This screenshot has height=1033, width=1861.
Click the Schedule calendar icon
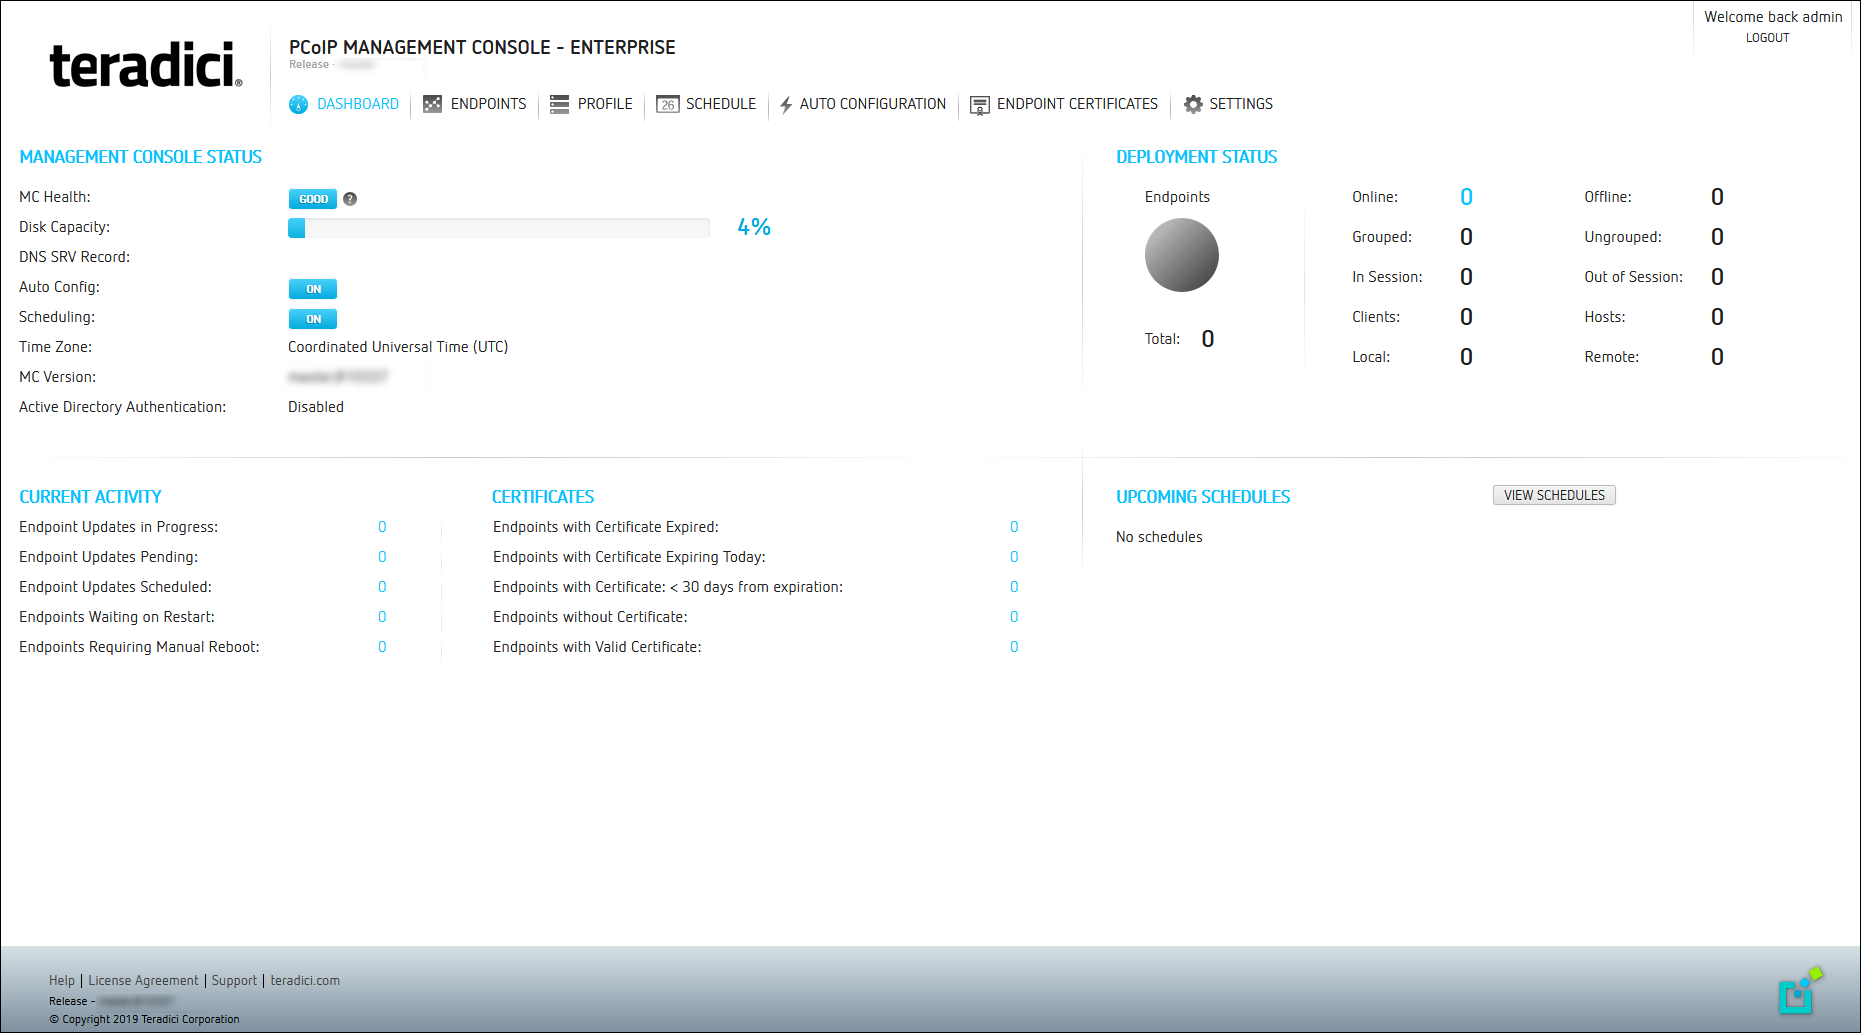667,104
